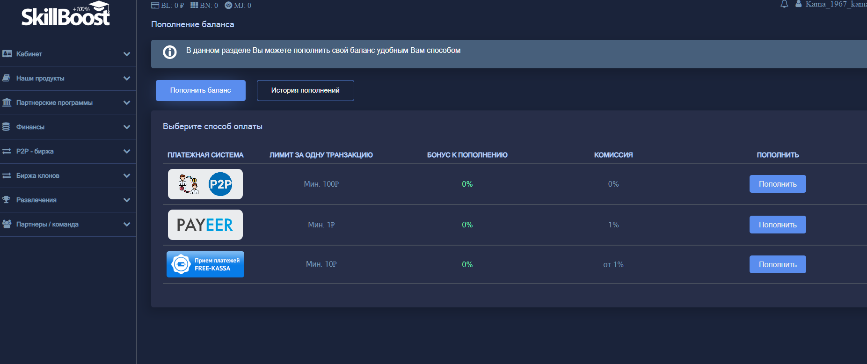Click the Финансы coins icon
The width and height of the screenshot is (867, 364).
[x=7, y=127]
